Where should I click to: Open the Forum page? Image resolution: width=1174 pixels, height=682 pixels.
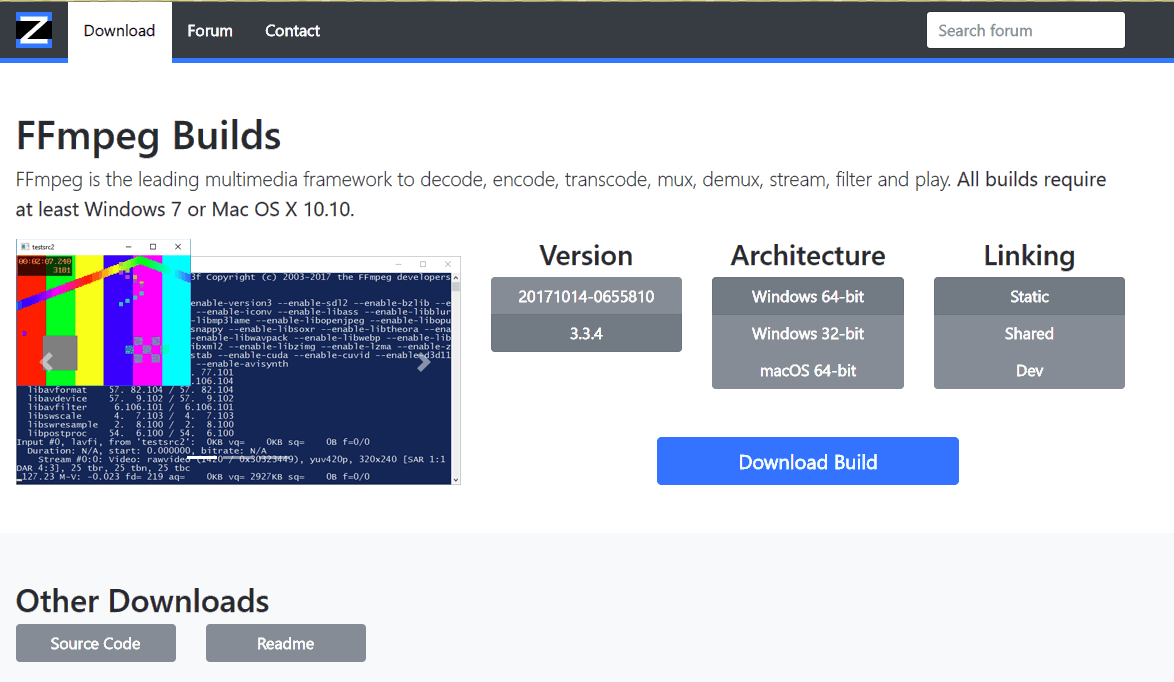210,31
